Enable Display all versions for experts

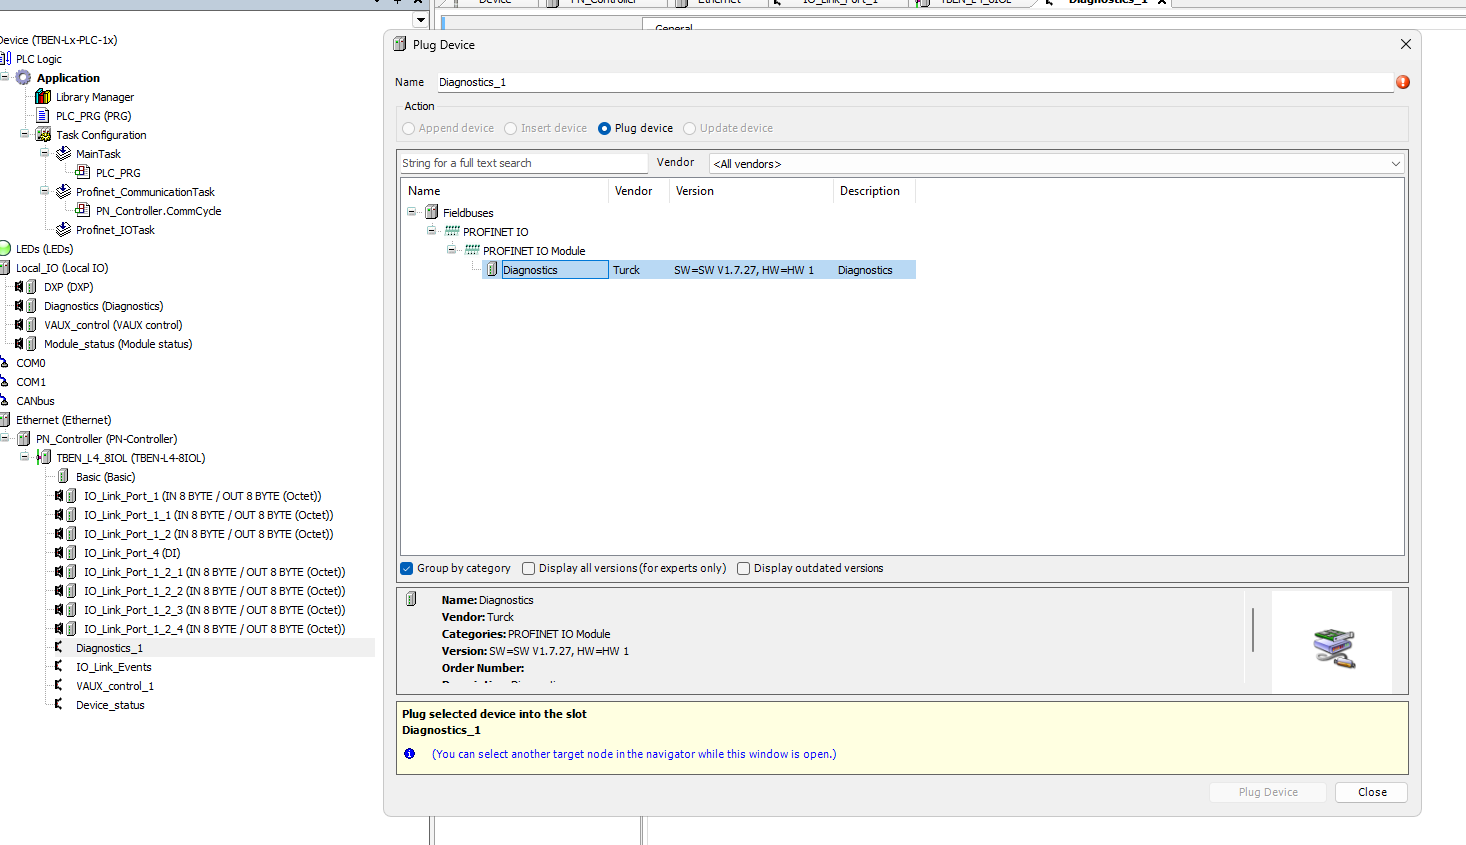tap(528, 568)
